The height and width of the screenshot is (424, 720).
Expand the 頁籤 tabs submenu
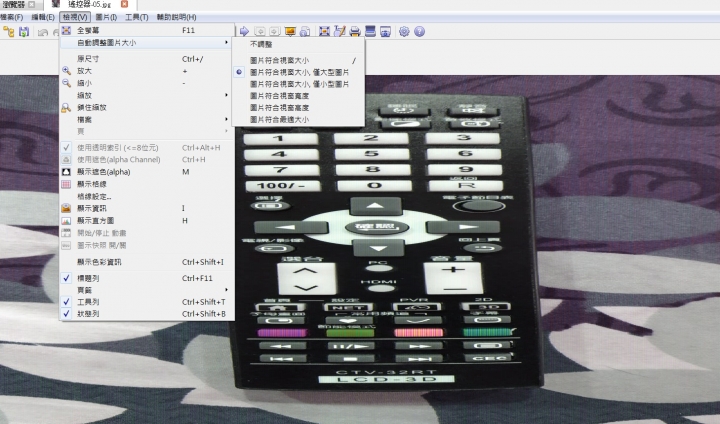[x=147, y=290]
